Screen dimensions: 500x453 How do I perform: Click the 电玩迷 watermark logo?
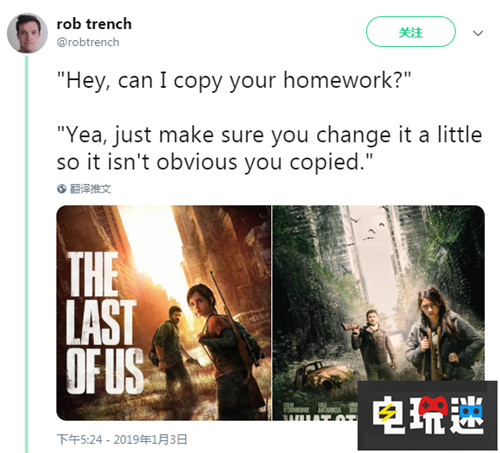(x=428, y=415)
